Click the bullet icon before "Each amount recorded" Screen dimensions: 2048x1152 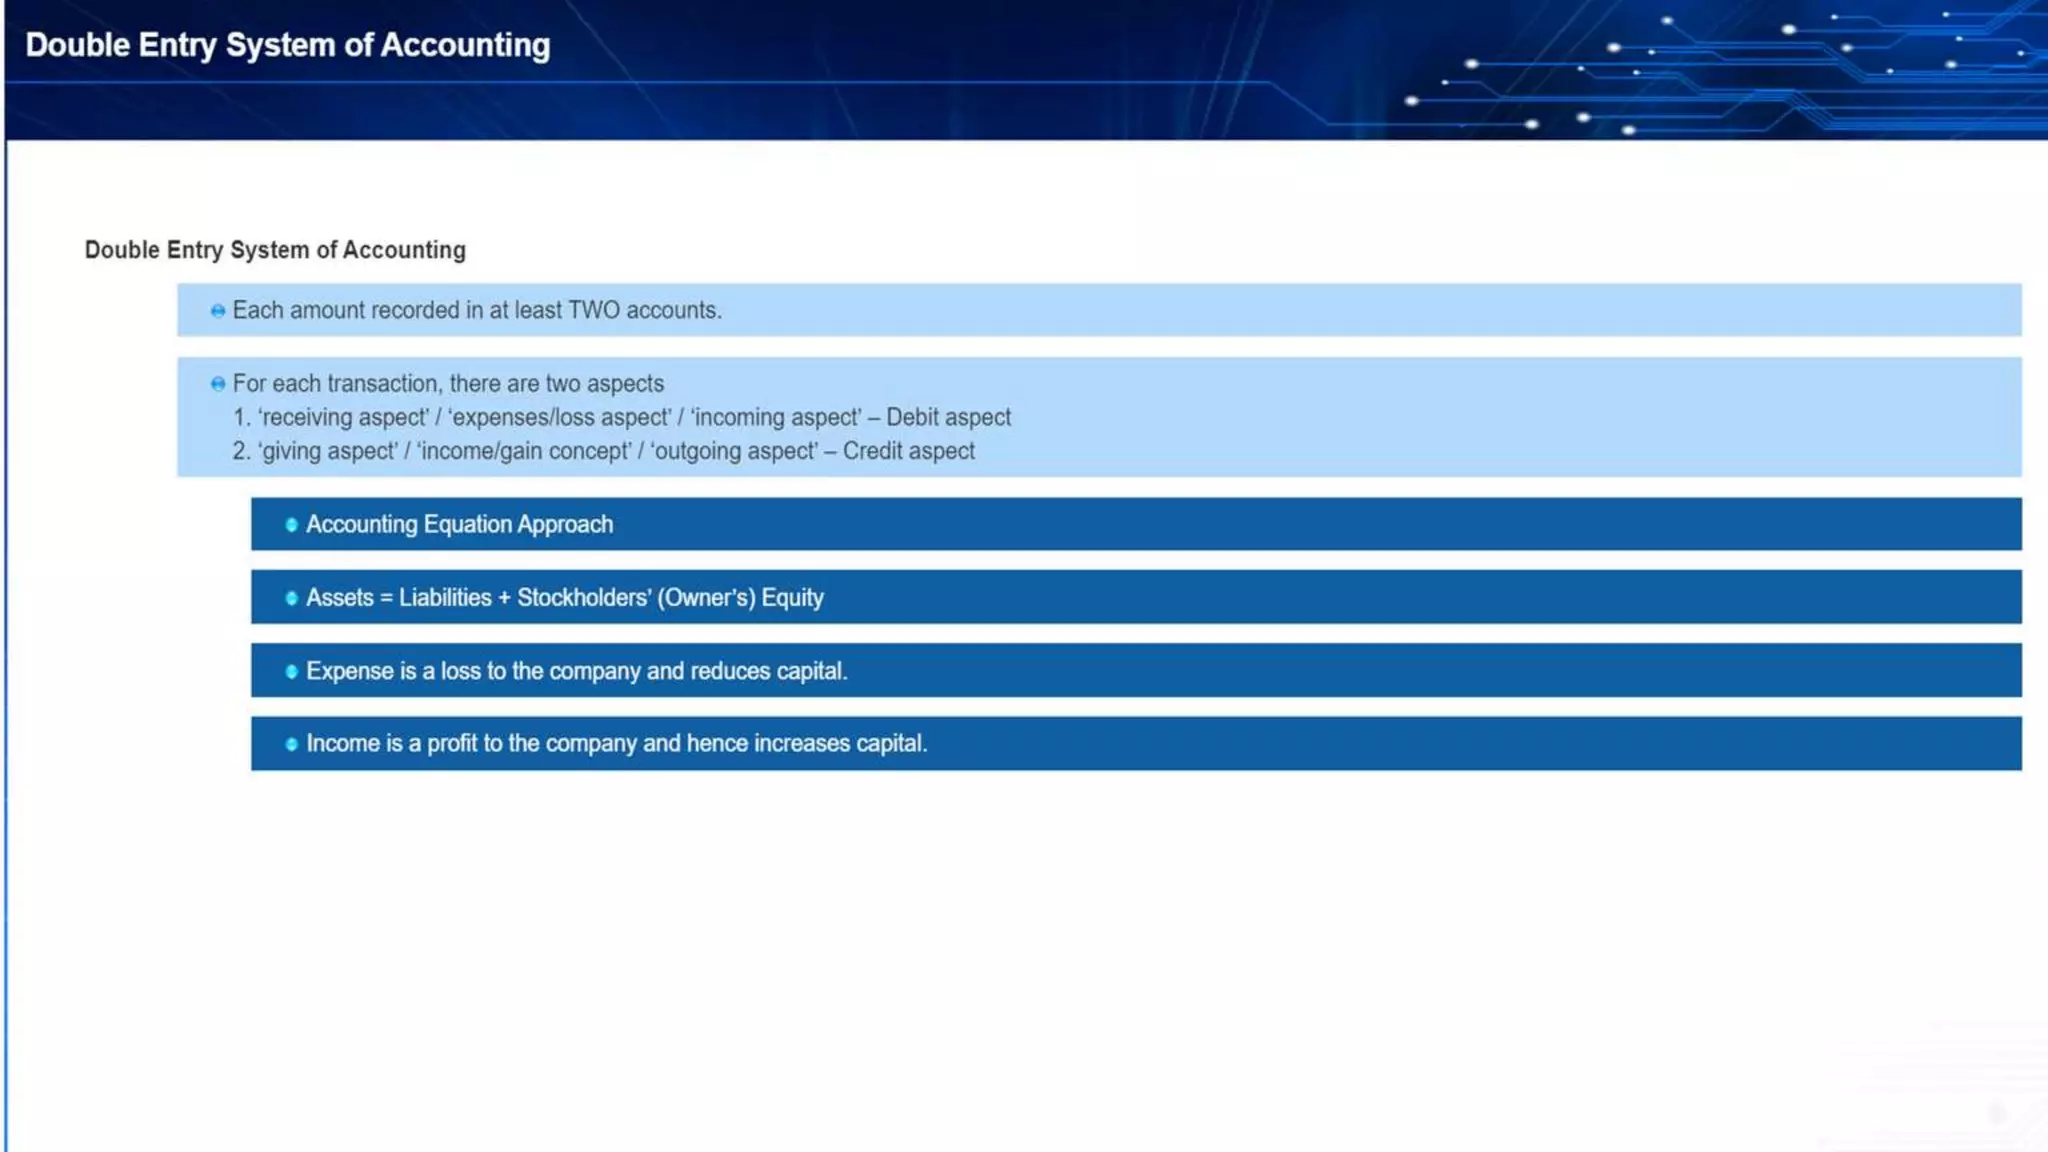218,311
